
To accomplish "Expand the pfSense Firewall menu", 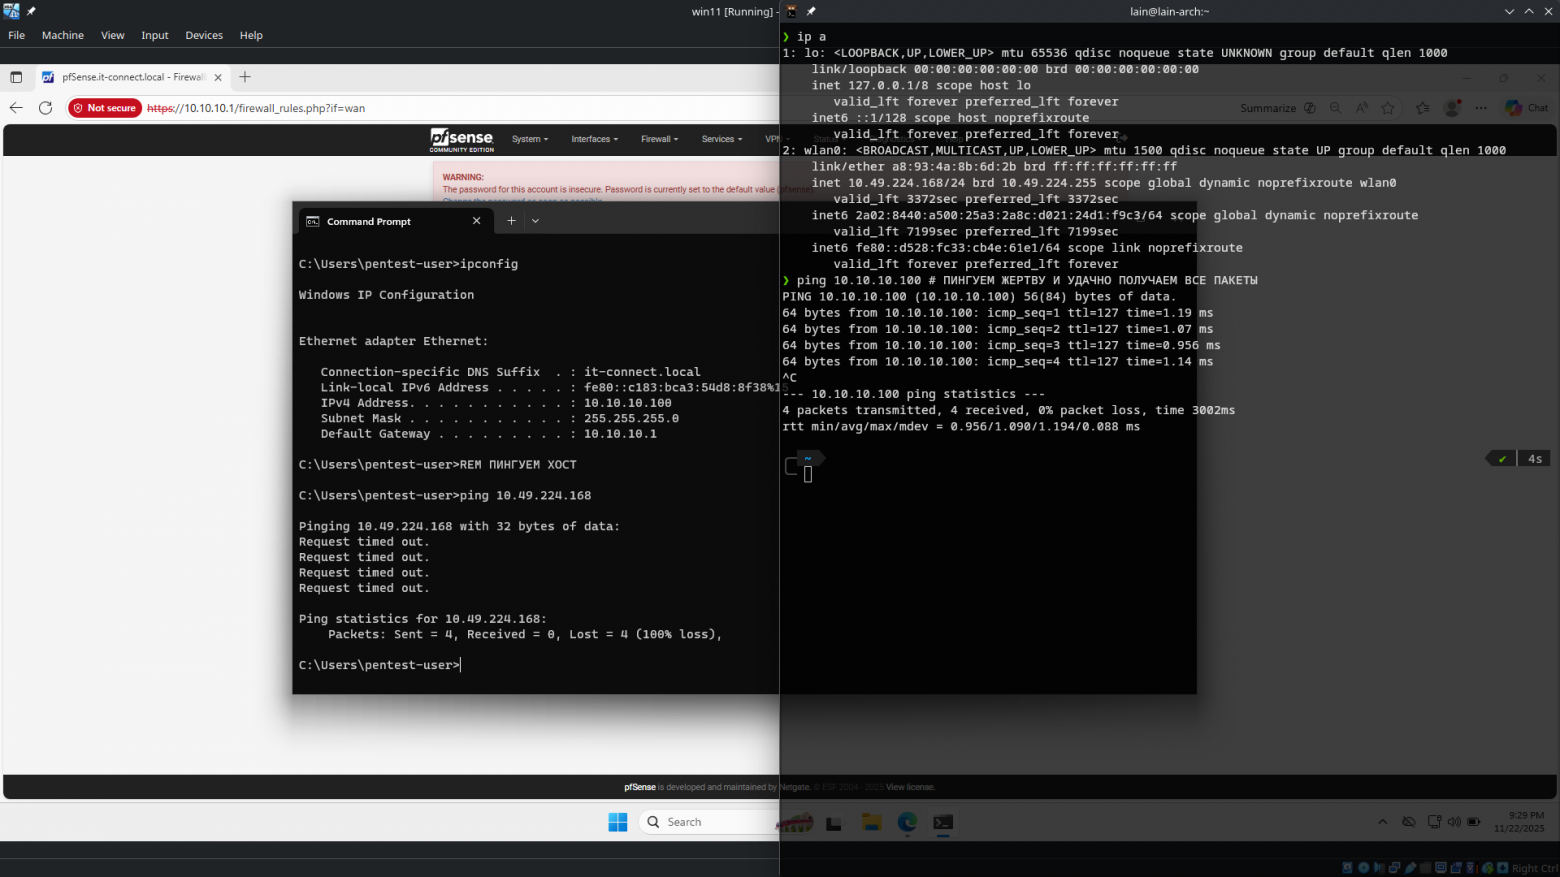I will 659,139.
